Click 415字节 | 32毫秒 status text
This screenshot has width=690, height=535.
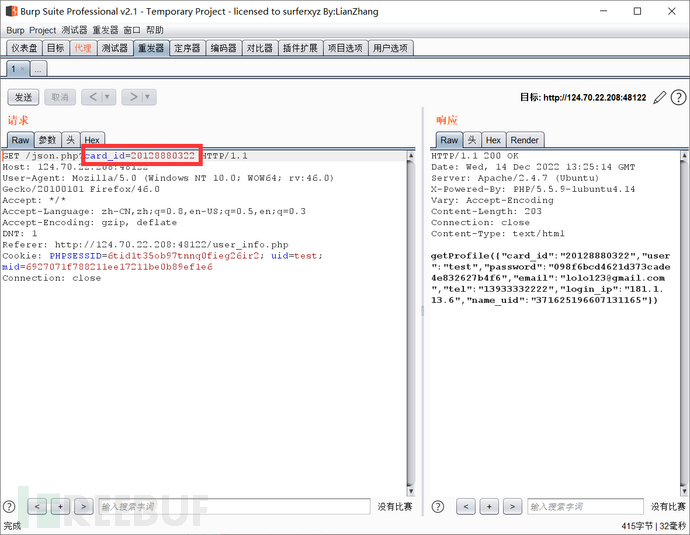pyautogui.click(x=653, y=526)
